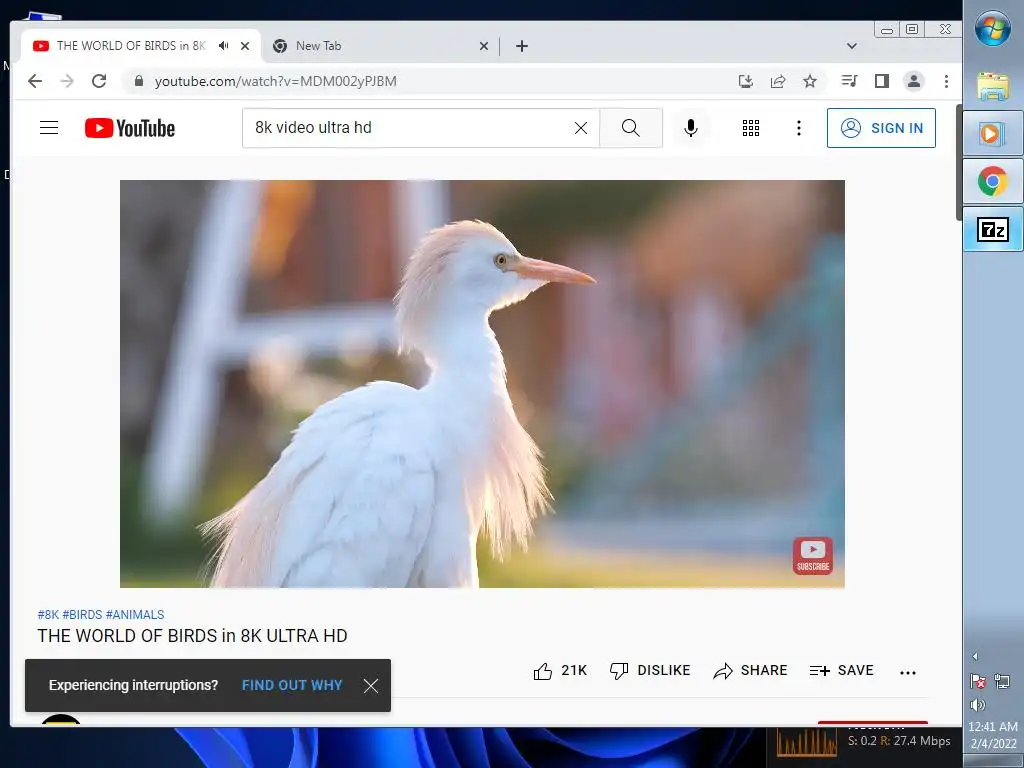Click the address bar URL
Image resolution: width=1024 pixels, height=768 pixels.
click(276, 81)
